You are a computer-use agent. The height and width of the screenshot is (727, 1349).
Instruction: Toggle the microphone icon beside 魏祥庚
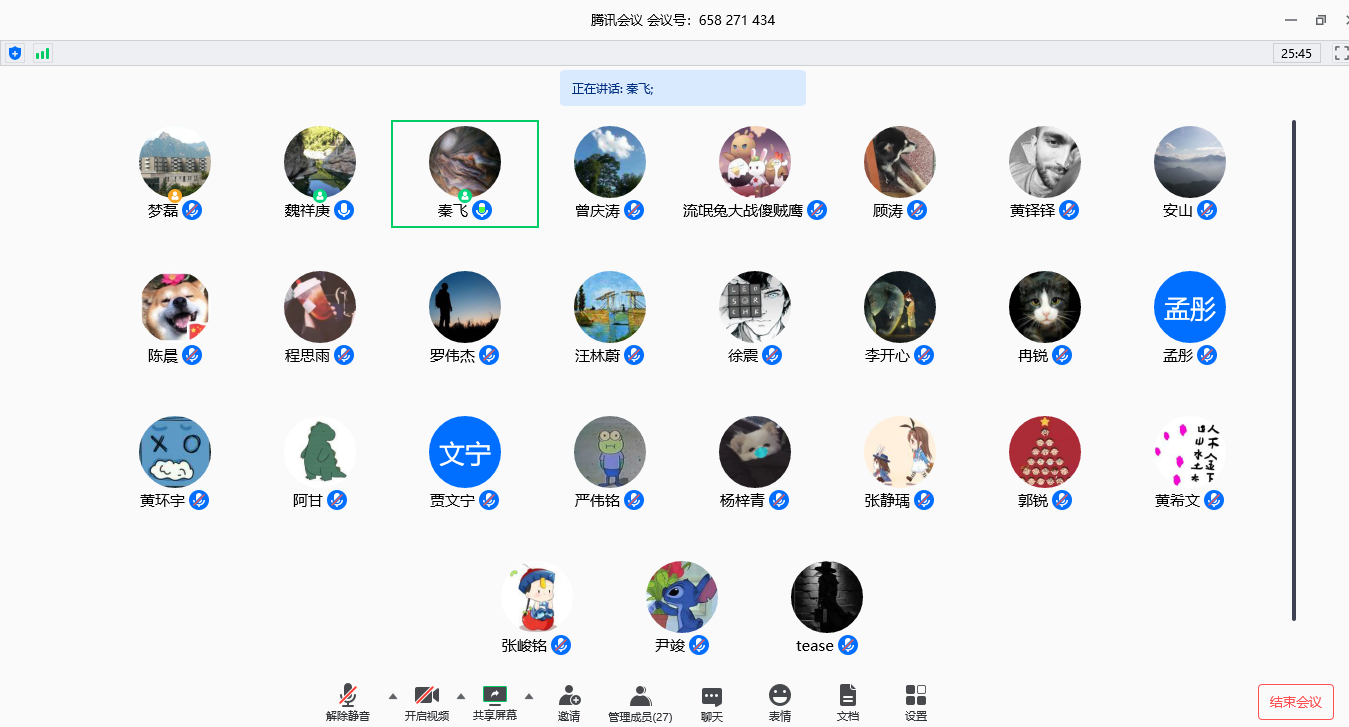coord(344,210)
